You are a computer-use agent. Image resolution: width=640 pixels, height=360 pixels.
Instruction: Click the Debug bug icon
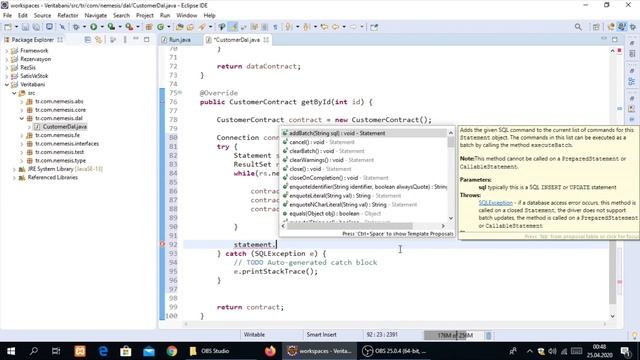click(x=76, y=27)
